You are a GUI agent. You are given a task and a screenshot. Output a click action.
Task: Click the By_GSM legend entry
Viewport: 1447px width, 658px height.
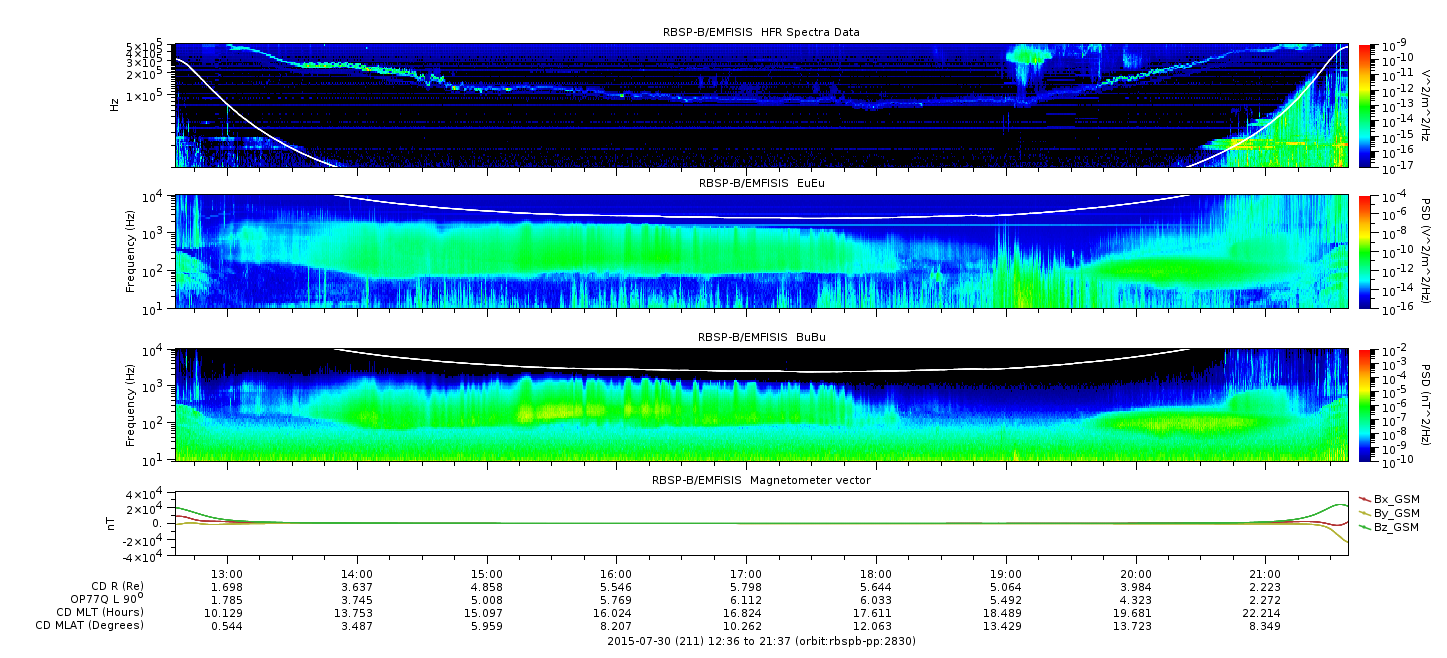1395,512
